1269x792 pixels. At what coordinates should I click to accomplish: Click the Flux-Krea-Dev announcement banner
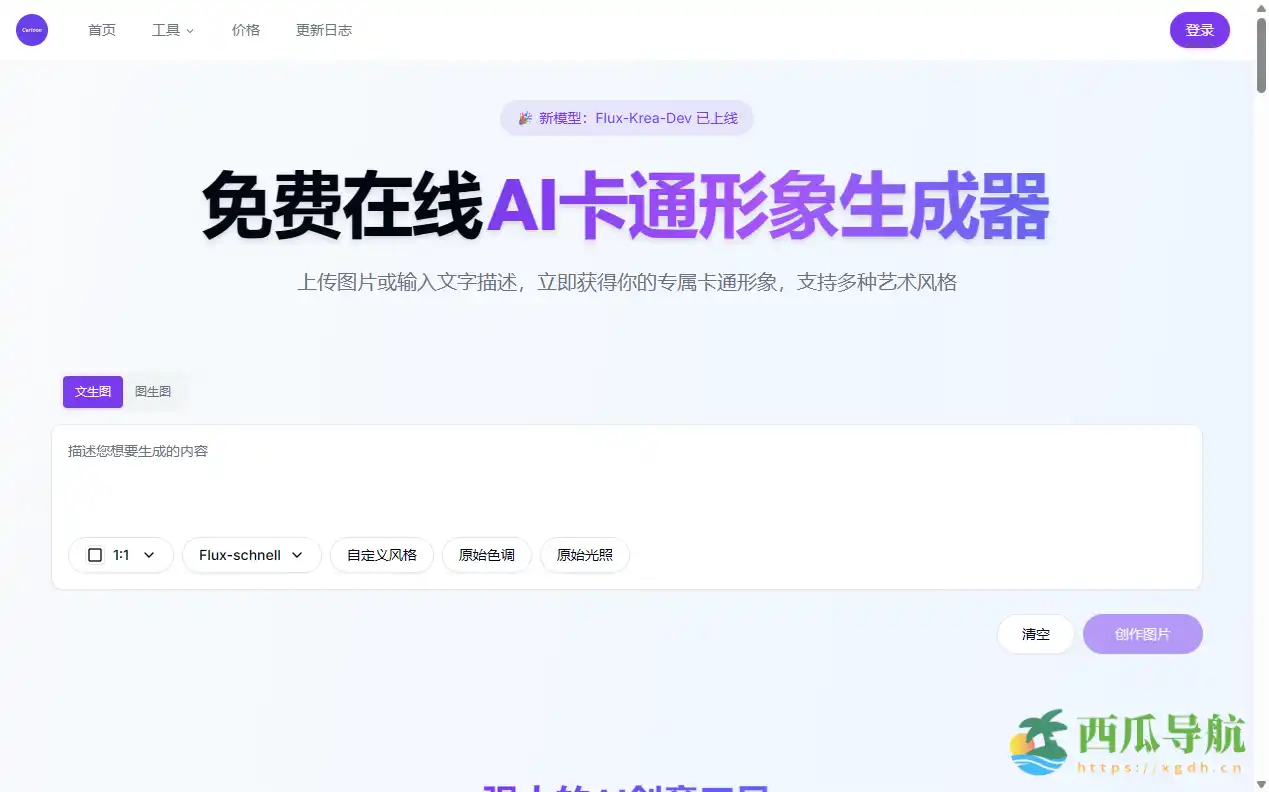[x=626, y=118]
